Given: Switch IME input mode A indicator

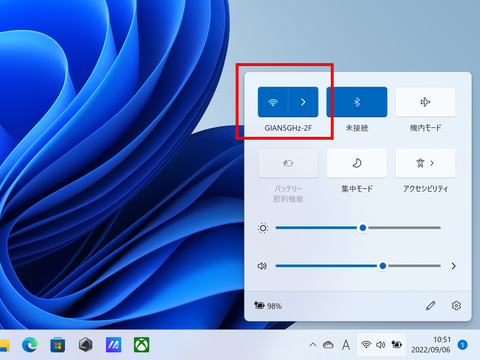Looking at the screenshot, I should click(346, 345).
